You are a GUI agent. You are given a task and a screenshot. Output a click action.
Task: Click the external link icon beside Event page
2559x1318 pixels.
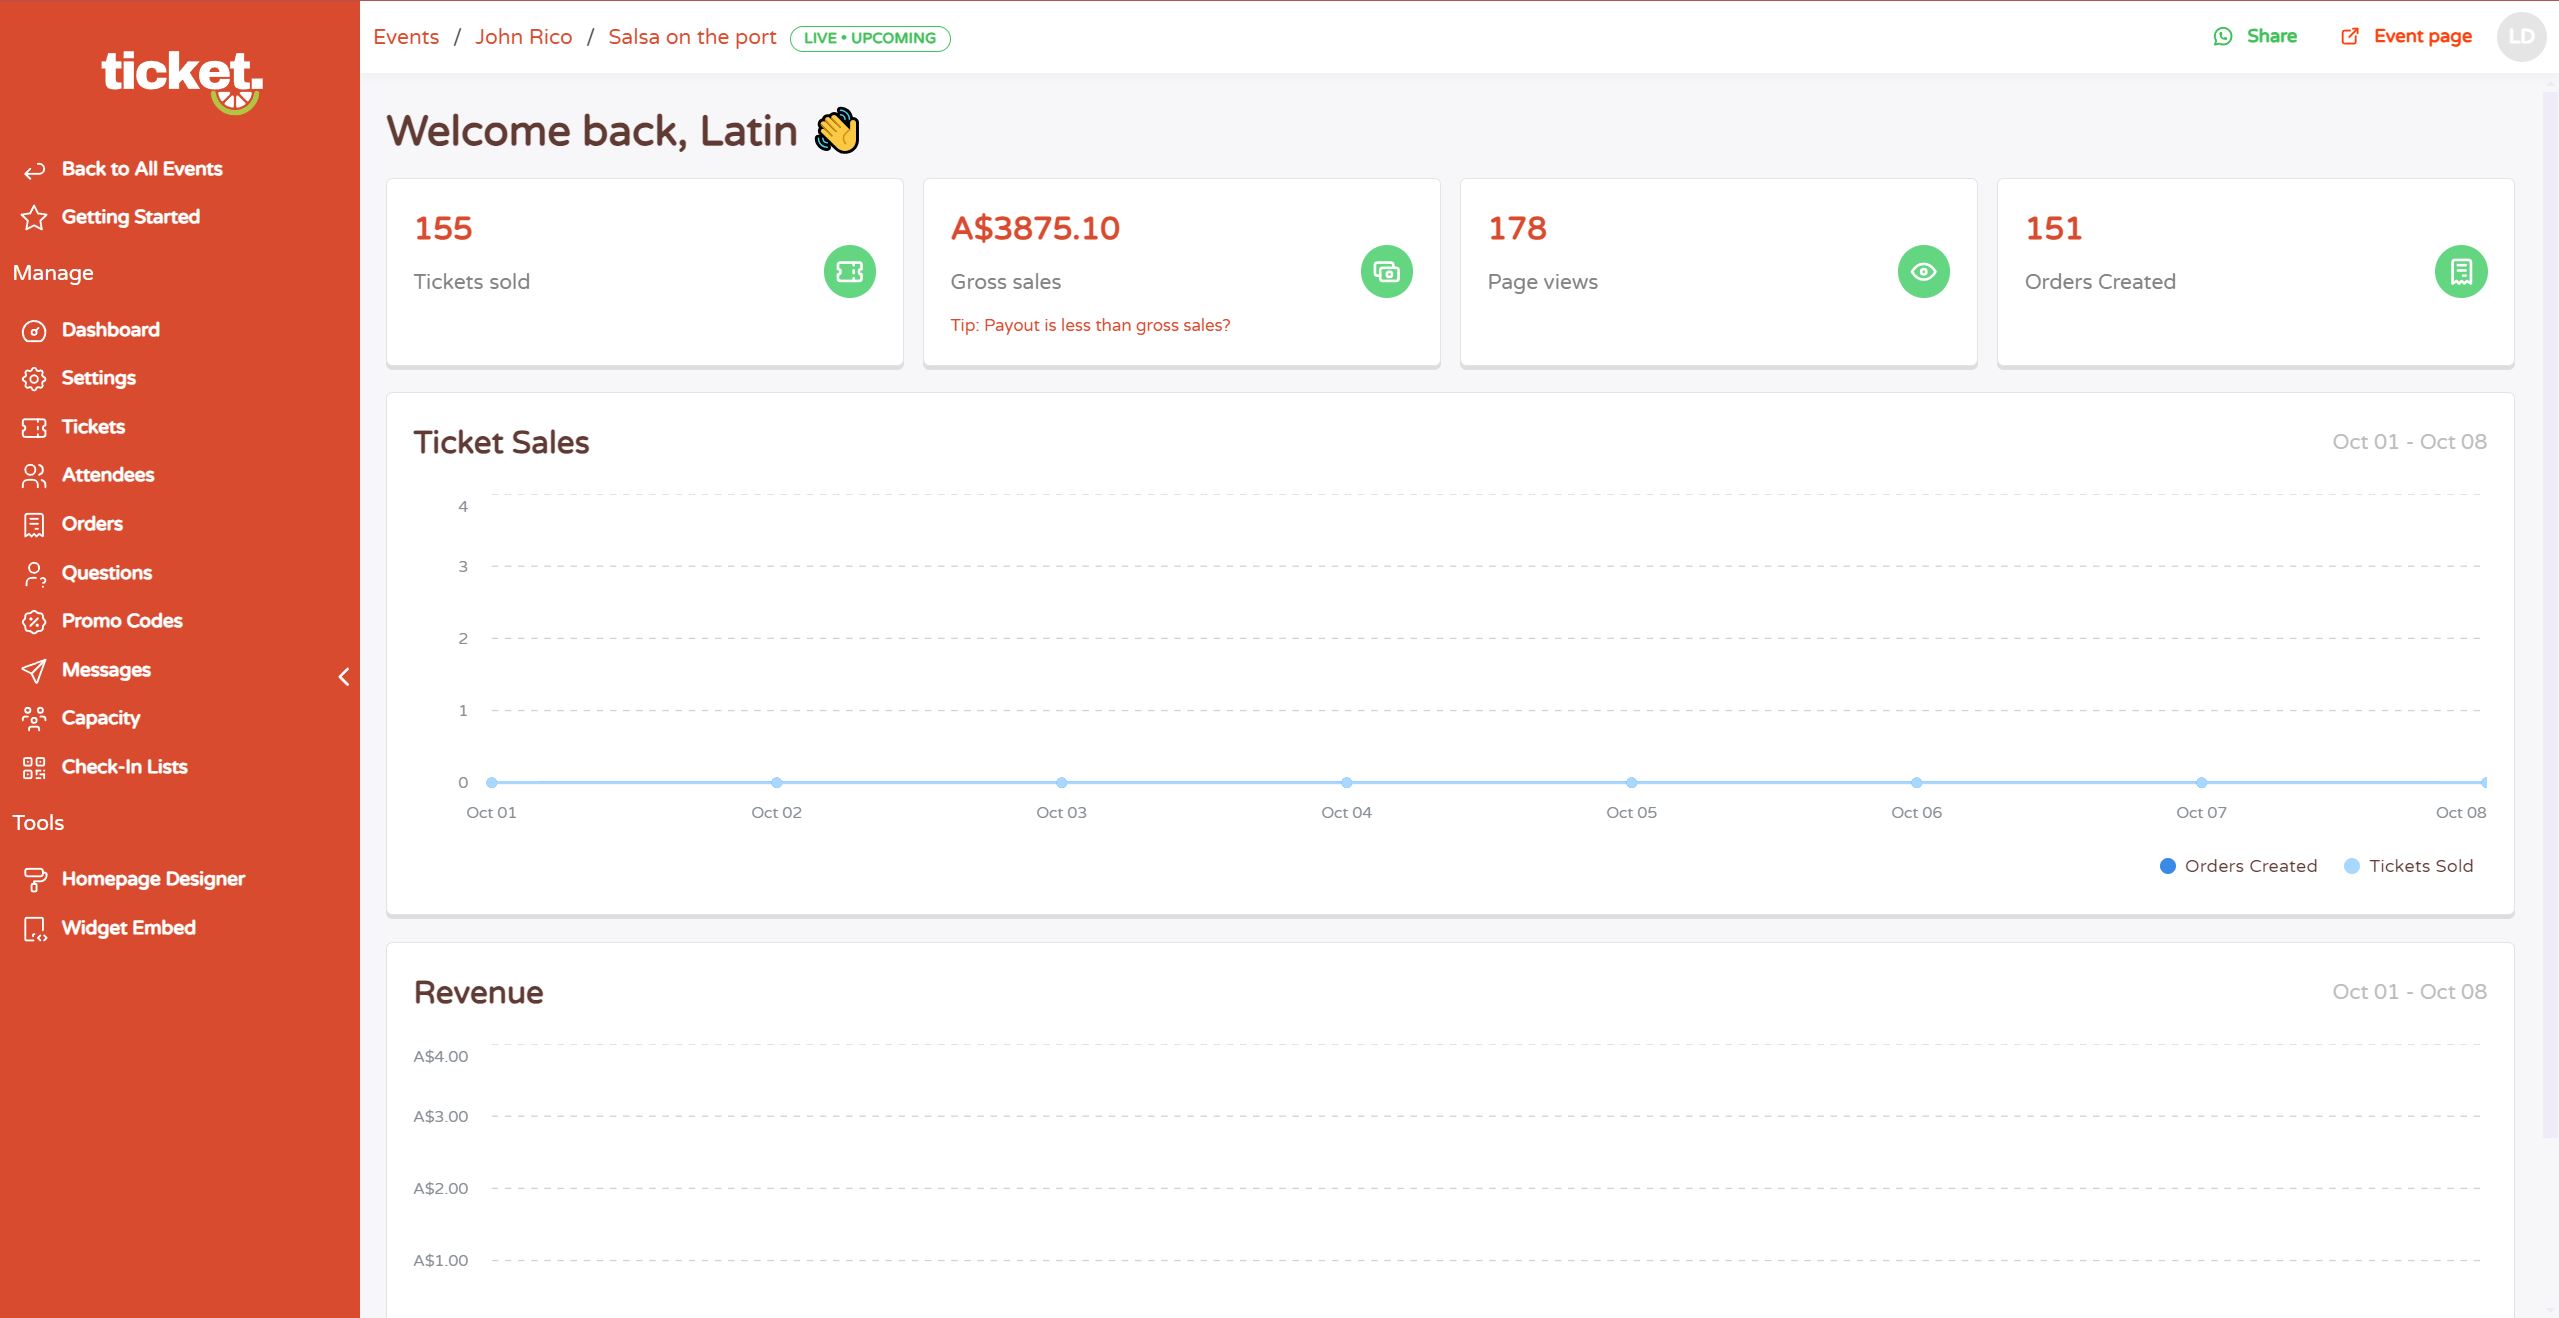pos(2350,37)
